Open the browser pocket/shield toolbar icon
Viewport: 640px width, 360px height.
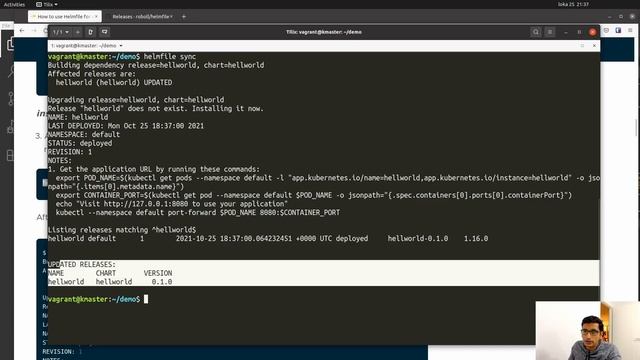(x=607, y=30)
